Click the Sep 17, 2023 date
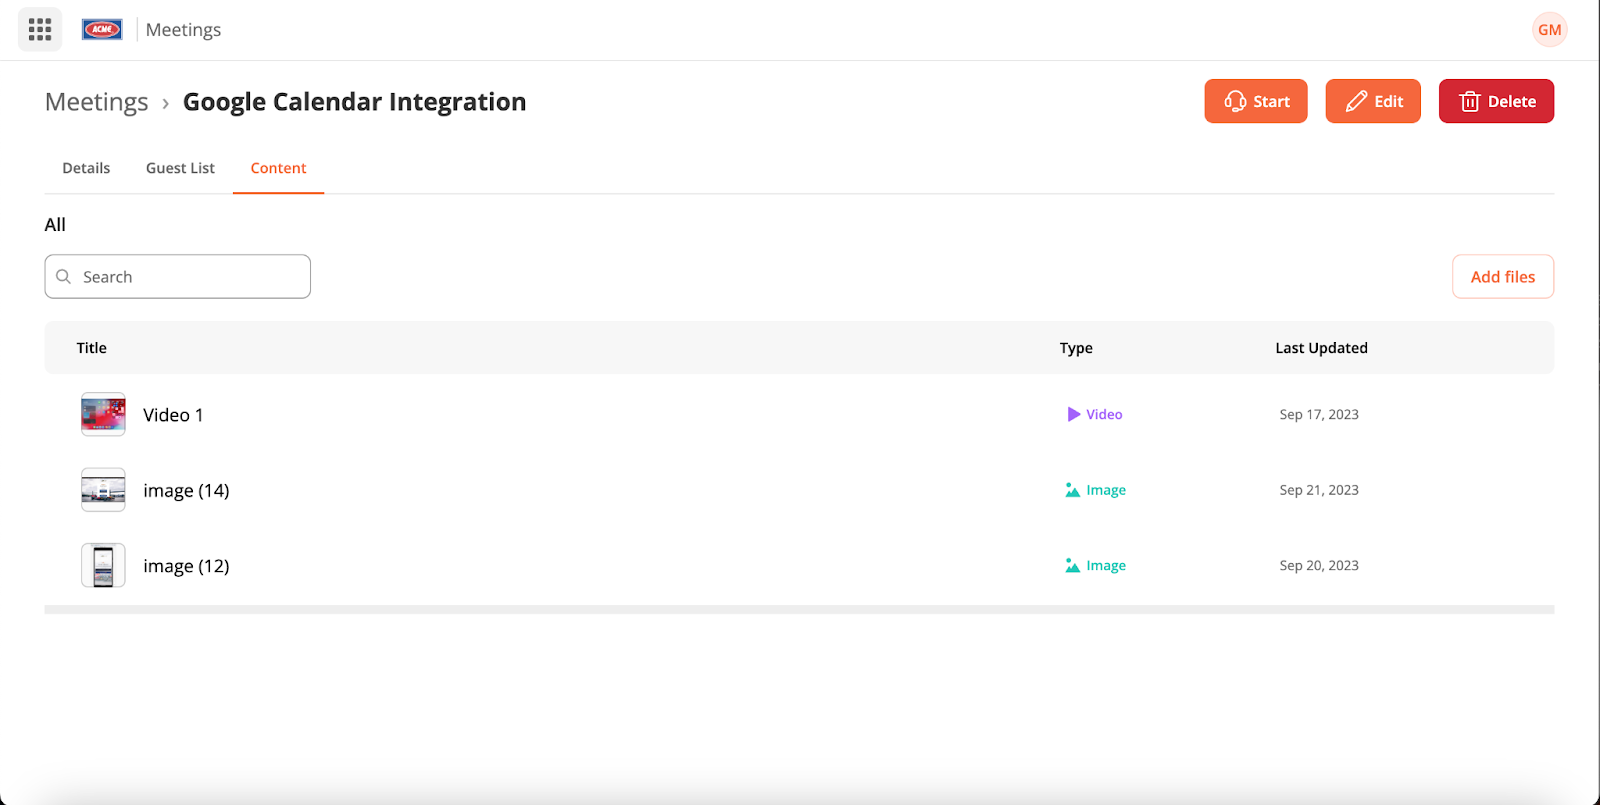Screen dimensions: 1600x805 pos(1319,414)
